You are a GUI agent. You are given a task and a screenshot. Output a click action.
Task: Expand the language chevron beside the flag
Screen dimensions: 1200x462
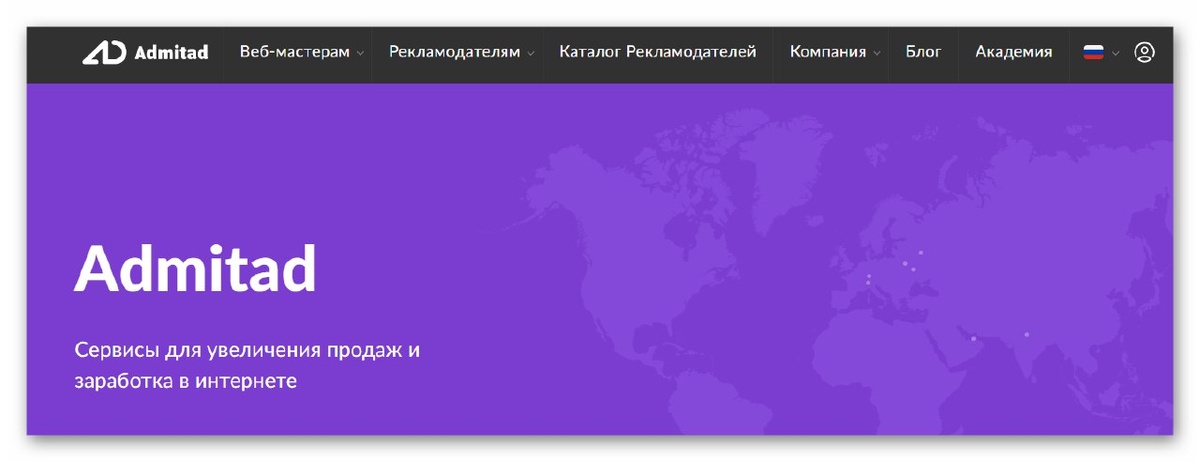click(1116, 53)
